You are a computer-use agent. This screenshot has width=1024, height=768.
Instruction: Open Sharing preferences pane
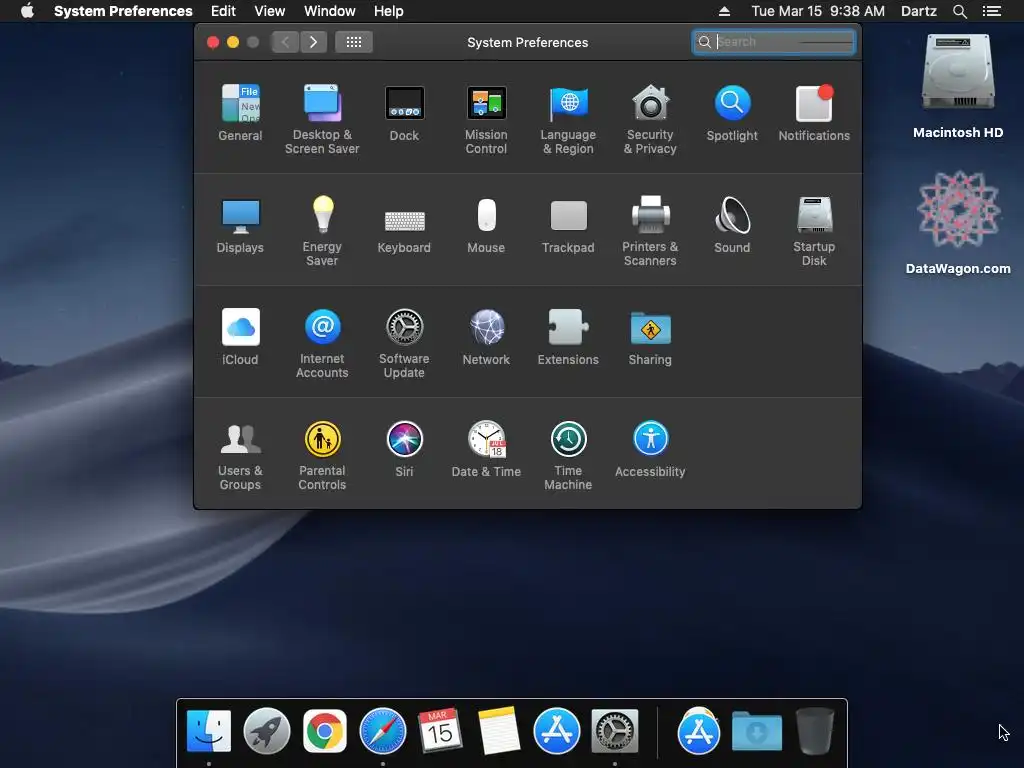point(650,337)
